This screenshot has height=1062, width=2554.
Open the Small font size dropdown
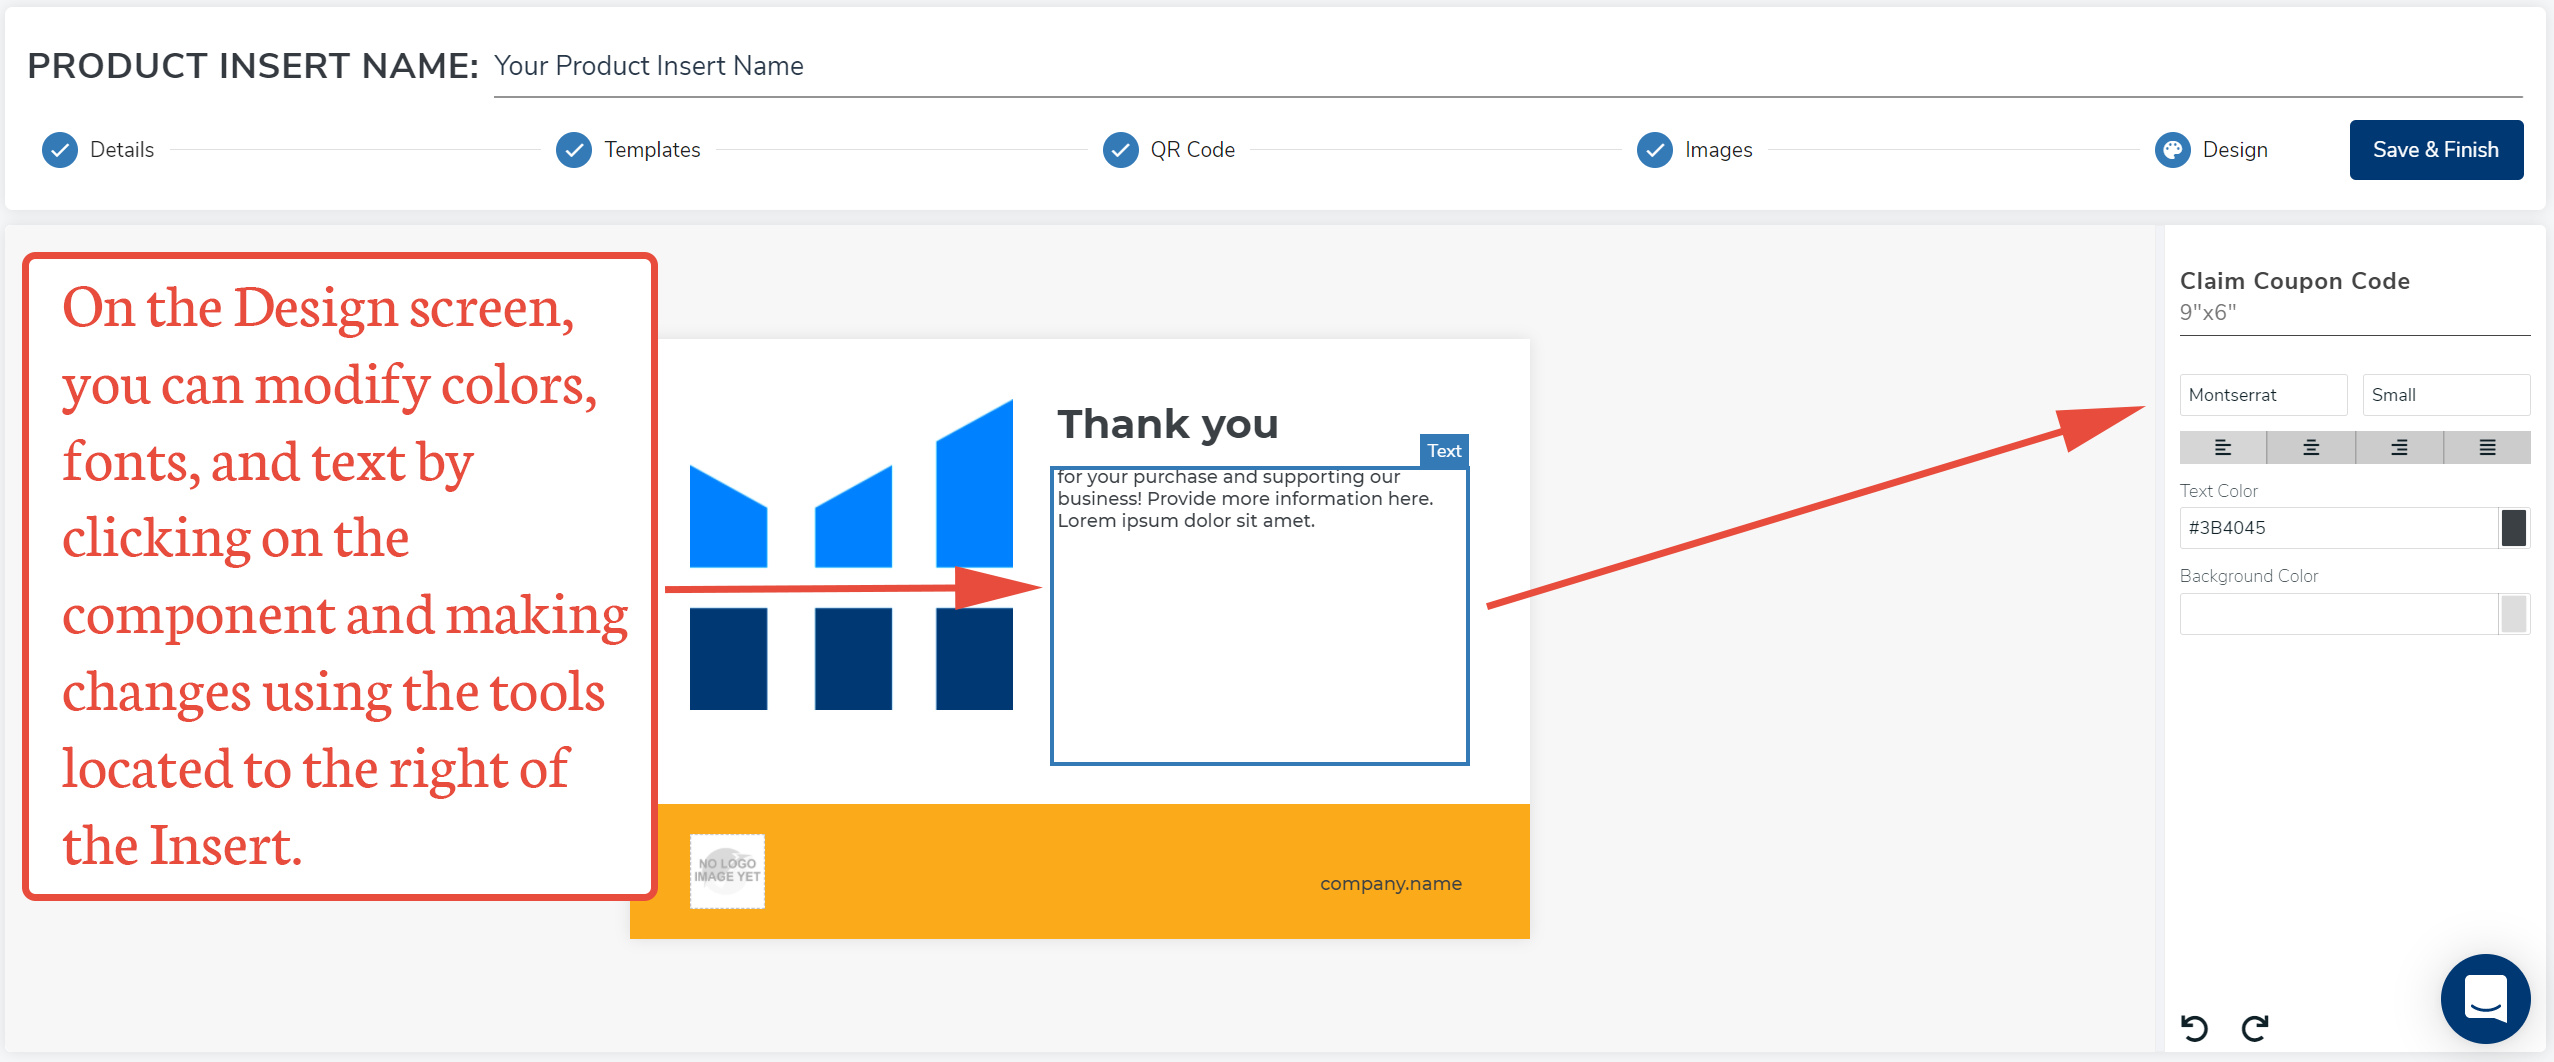coord(2445,395)
